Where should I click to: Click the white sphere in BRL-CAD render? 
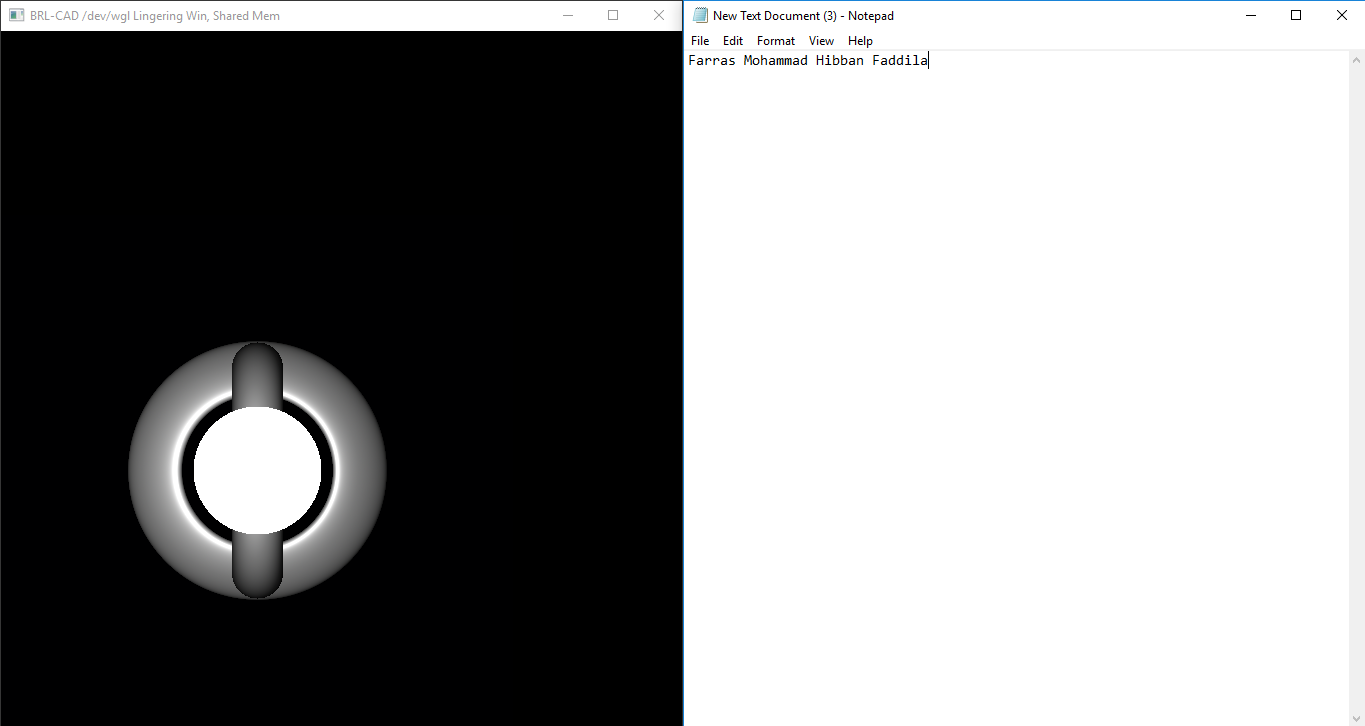point(257,470)
